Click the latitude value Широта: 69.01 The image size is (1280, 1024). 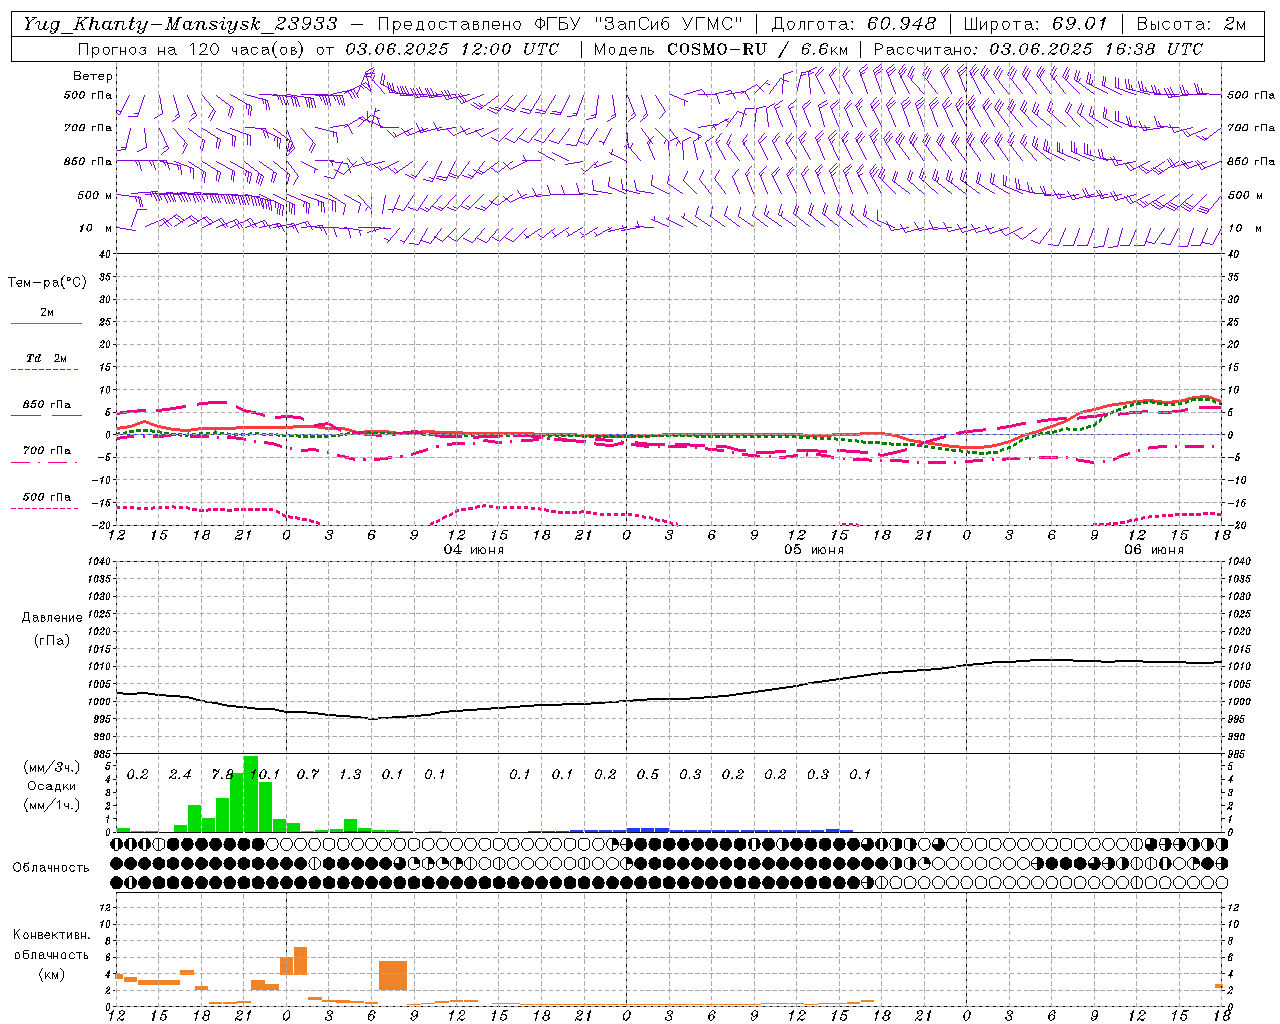click(x=1035, y=24)
